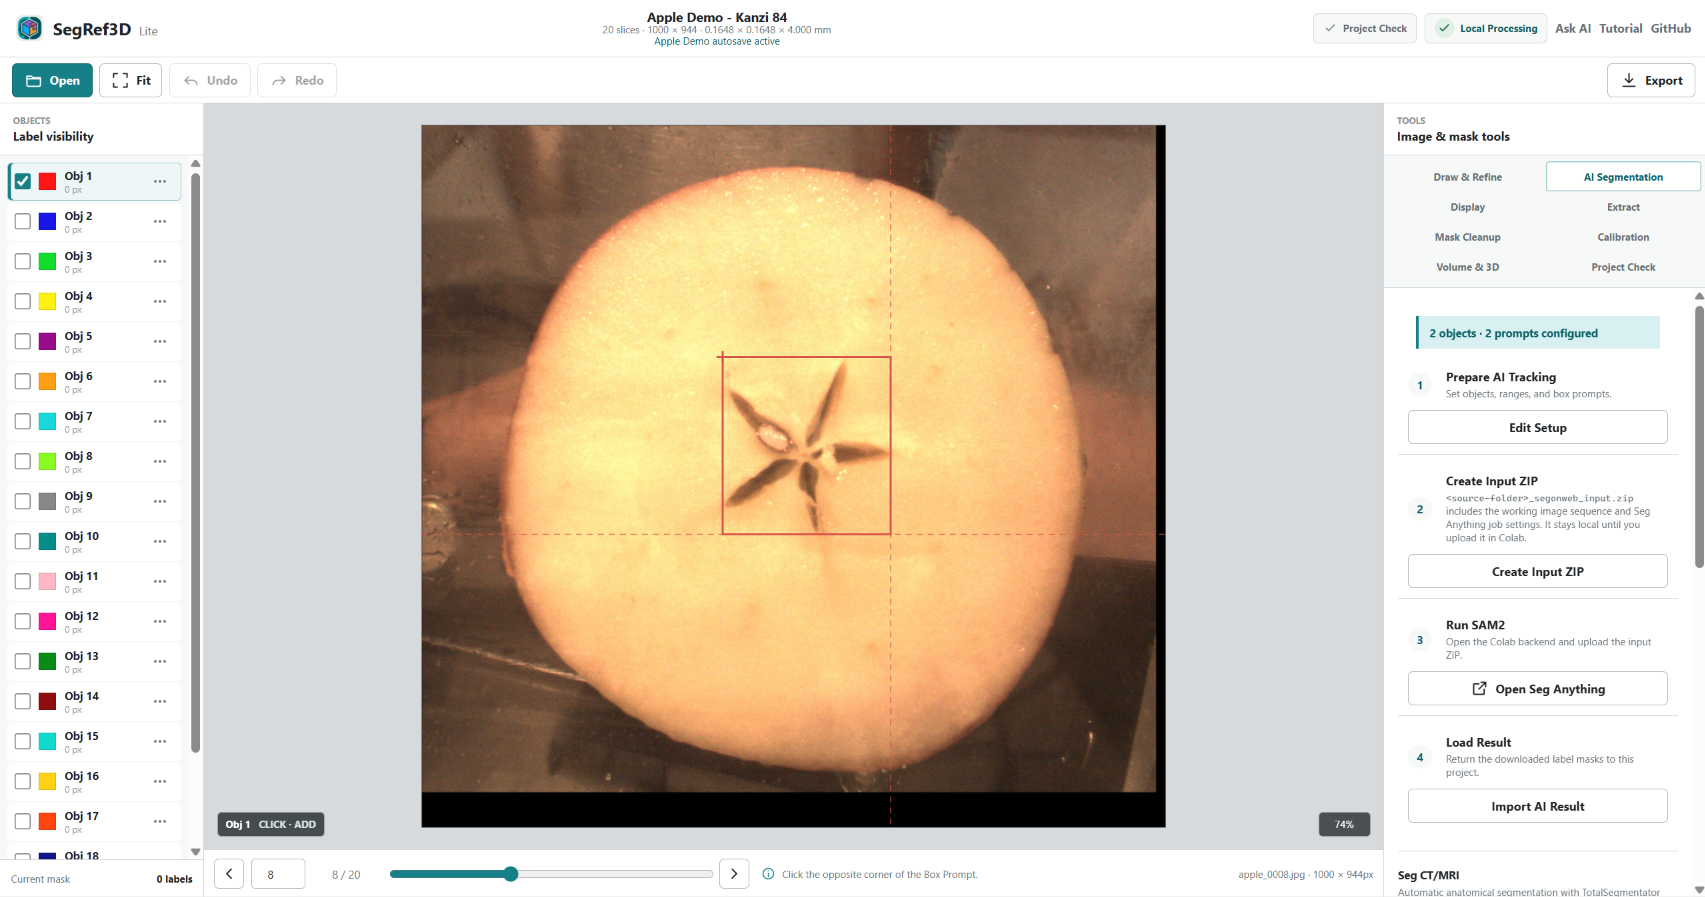Open the Obj 12 more-options ellipsis
Image resolution: width=1705 pixels, height=897 pixels.
click(160, 621)
